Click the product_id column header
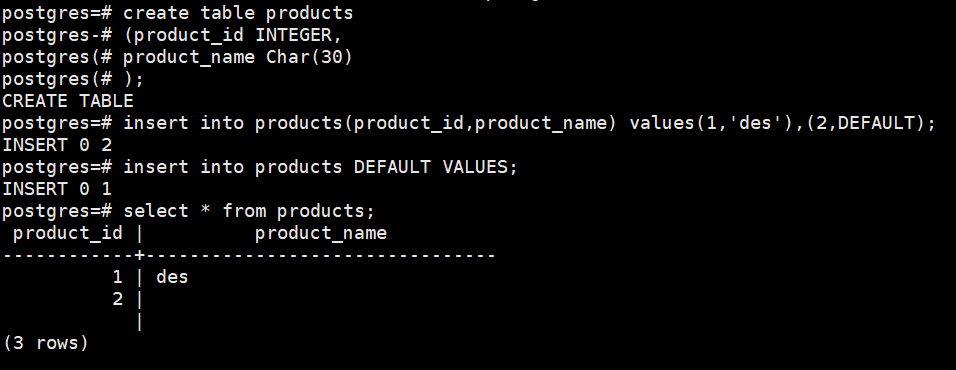 pos(68,233)
